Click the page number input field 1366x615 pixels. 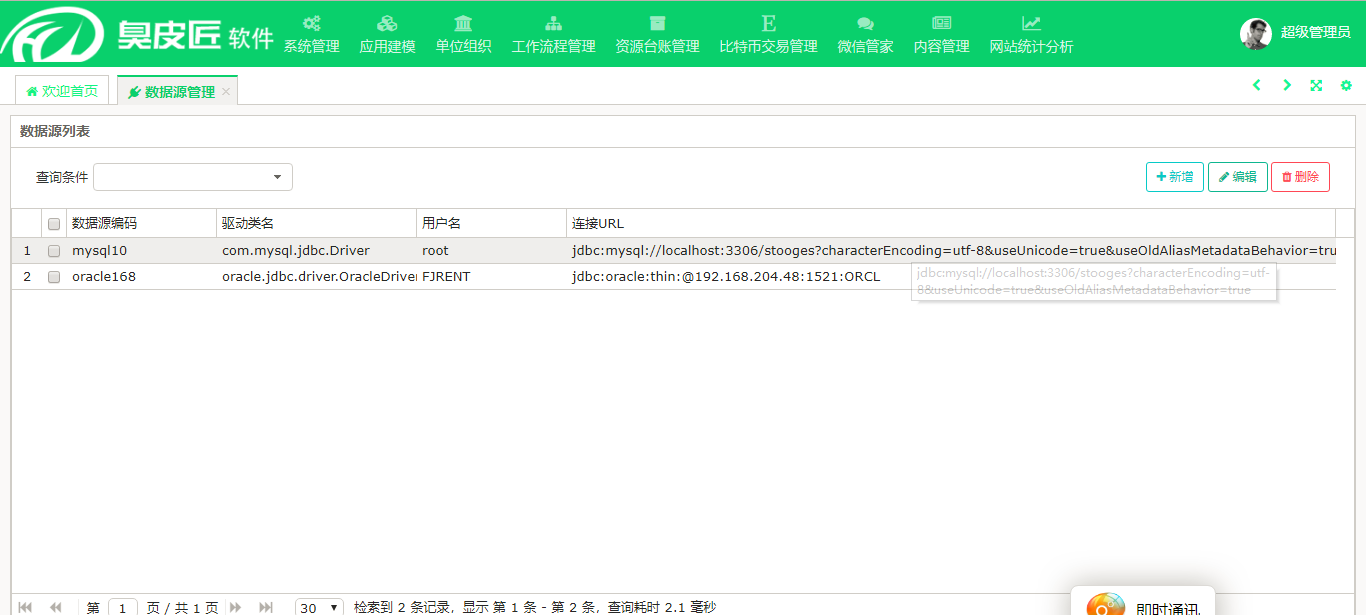click(123, 607)
